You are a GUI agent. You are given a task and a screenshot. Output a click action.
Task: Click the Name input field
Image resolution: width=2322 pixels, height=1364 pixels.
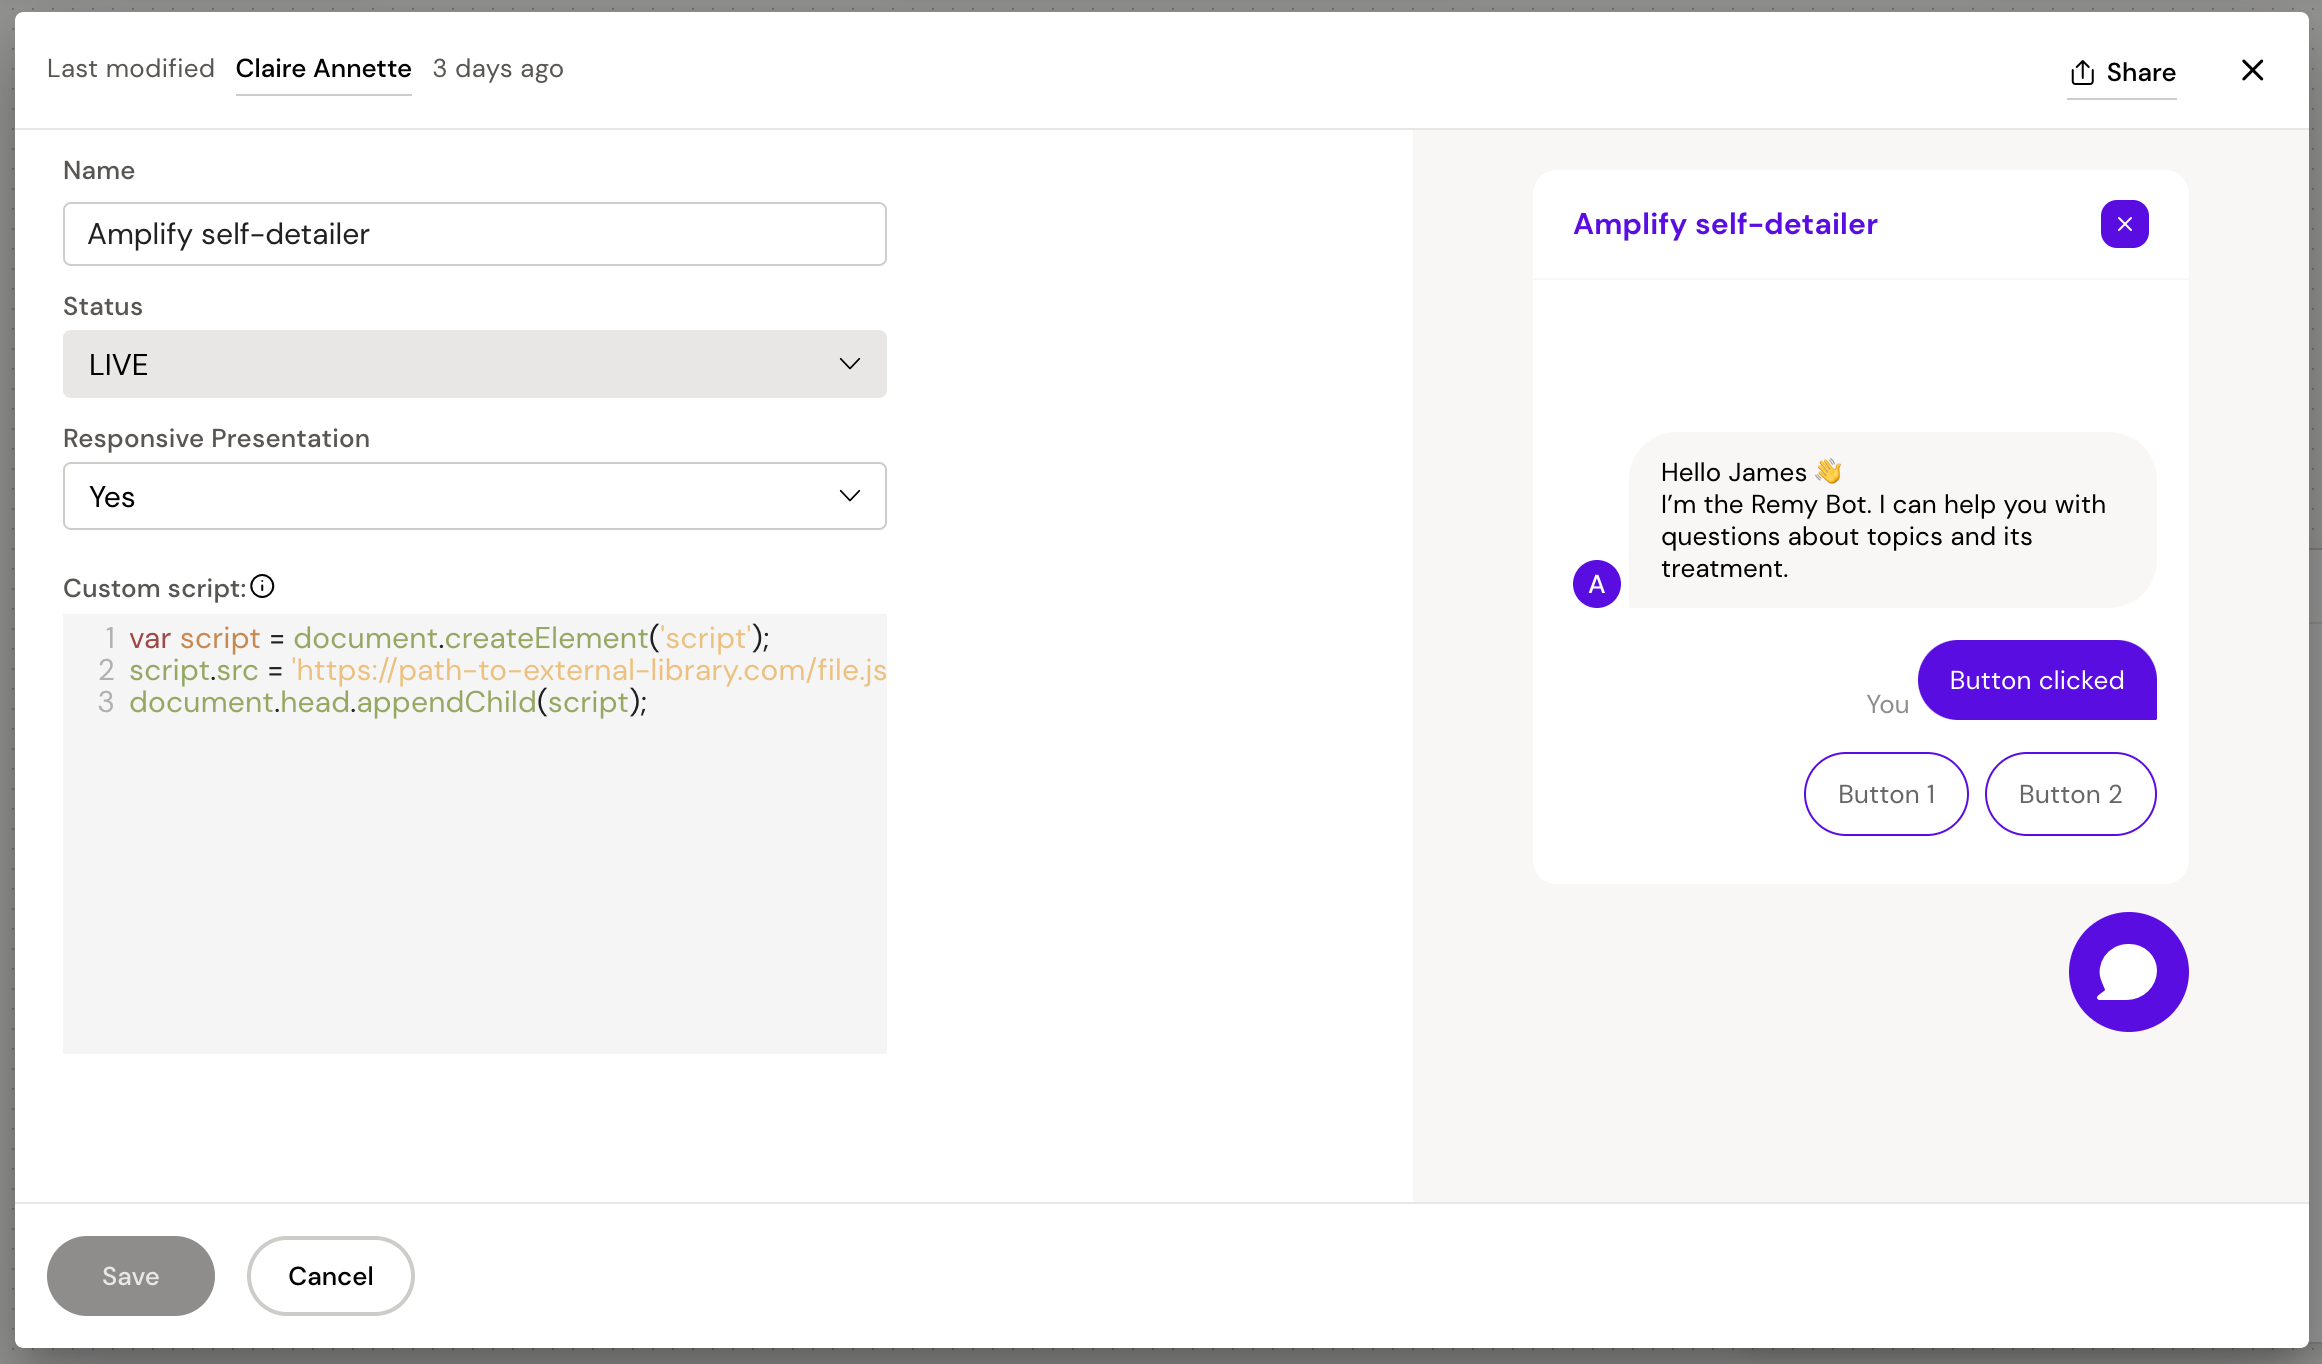[x=474, y=234]
